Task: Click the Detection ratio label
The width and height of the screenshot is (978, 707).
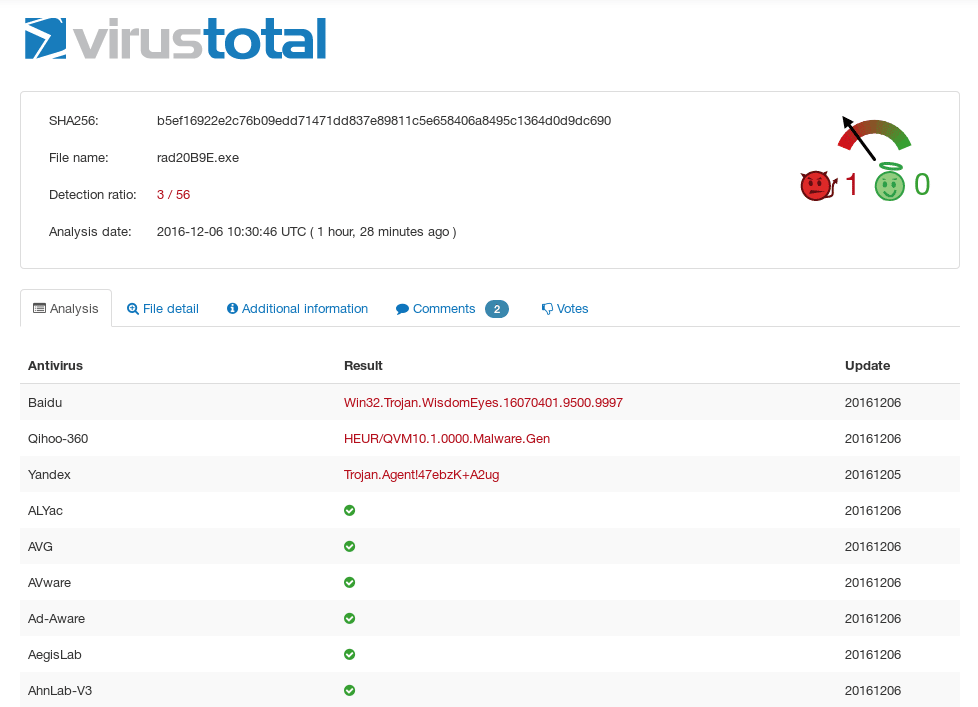Action: tap(92, 195)
